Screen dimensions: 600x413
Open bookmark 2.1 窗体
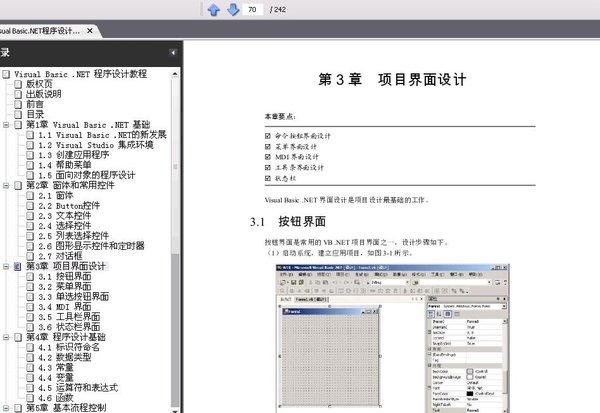(55, 196)
